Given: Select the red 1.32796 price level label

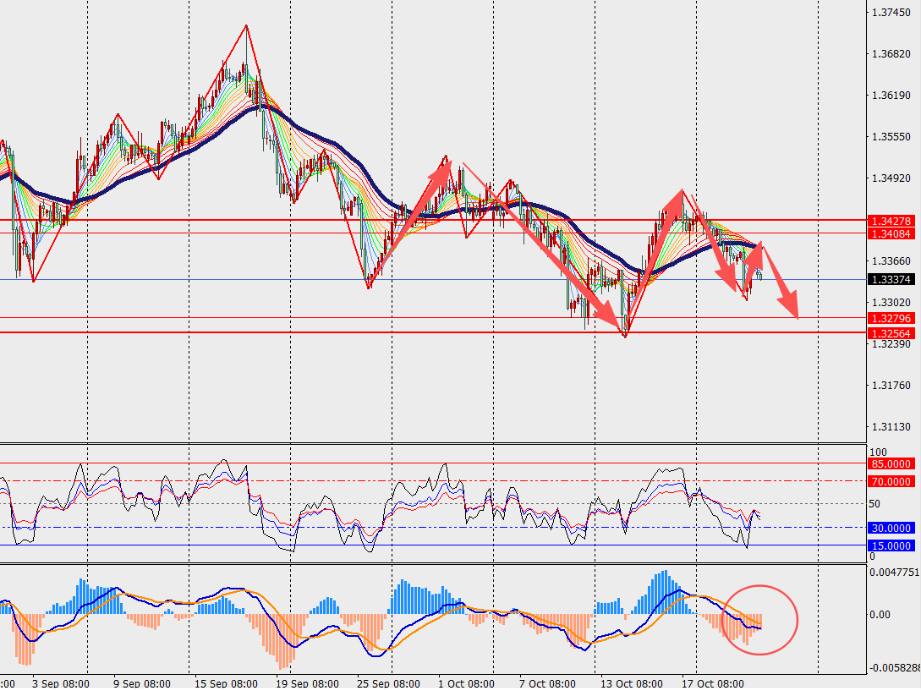Looking at the screenshot, I should coord(890,318).
